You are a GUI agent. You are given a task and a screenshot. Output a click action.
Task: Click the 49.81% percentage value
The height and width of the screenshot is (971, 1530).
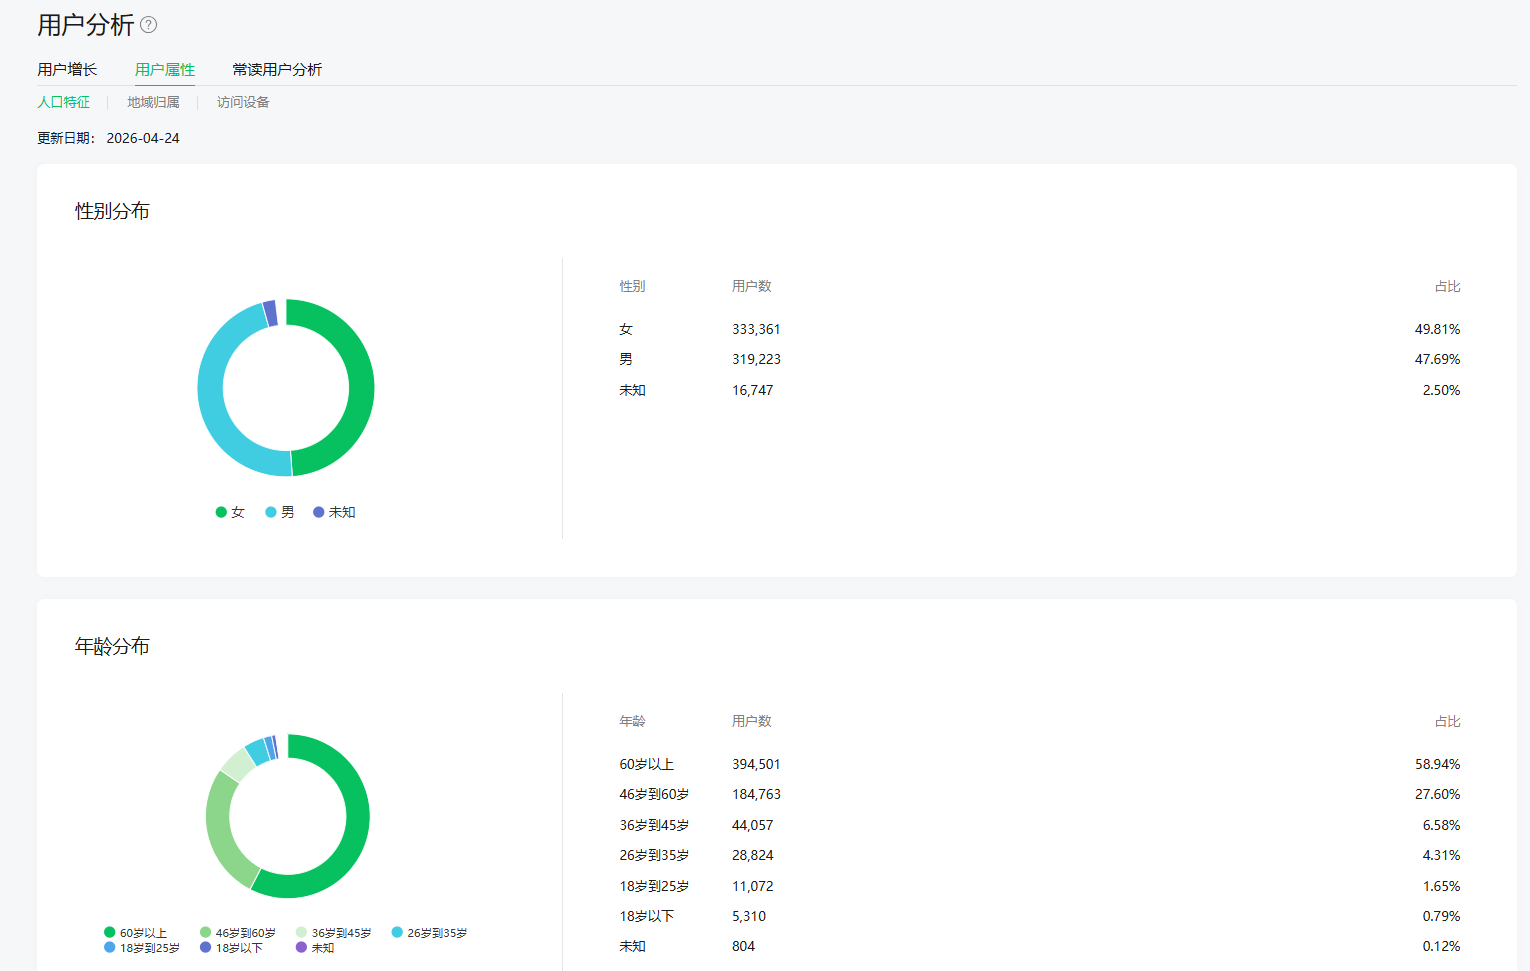click(x=1437, y=329)
